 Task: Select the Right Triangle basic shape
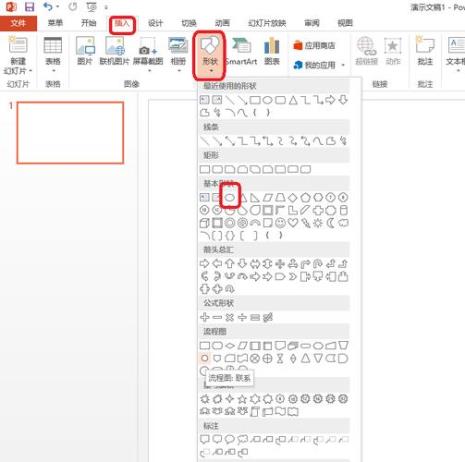point(255,198)
